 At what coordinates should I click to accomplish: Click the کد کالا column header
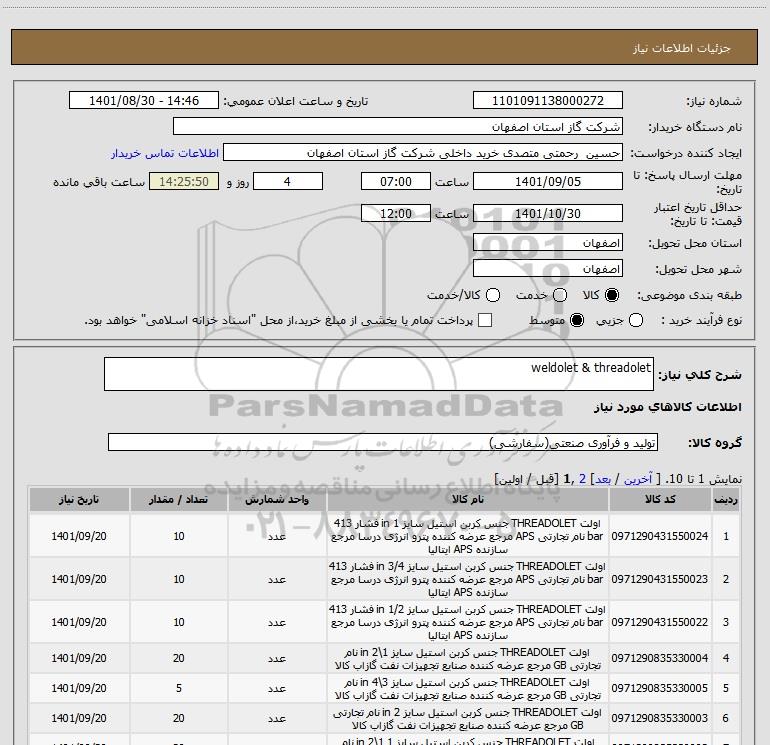(660, 499)
